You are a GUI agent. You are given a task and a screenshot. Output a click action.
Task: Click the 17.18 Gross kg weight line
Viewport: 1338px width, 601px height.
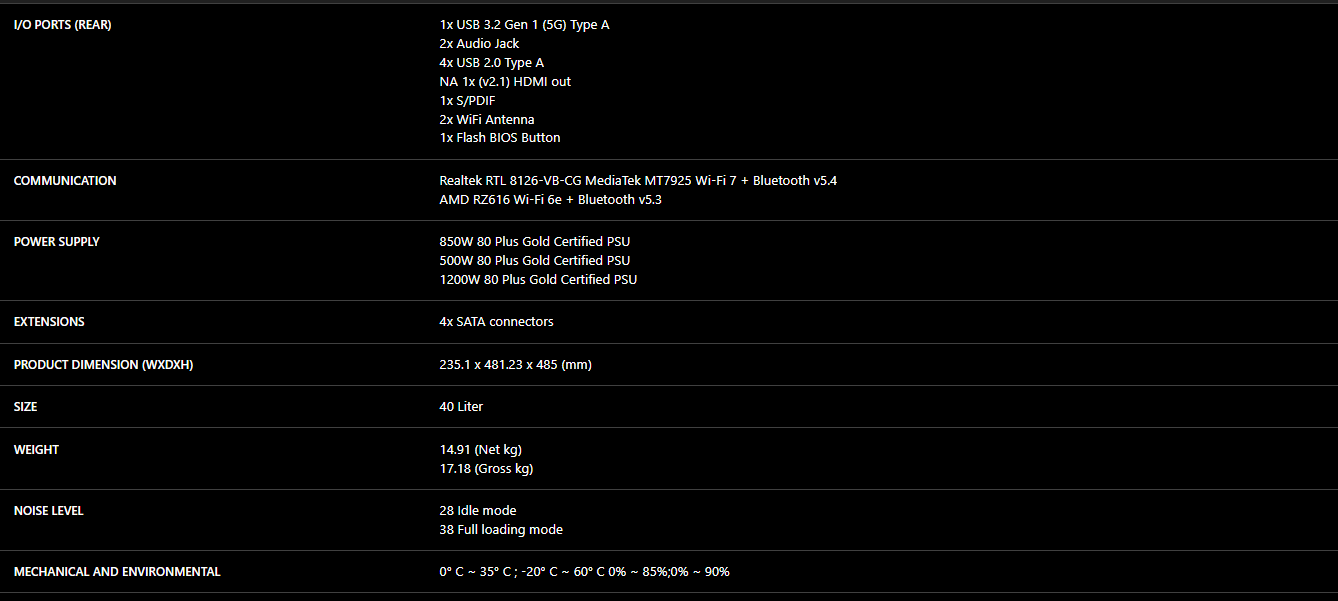click(x=486, y=469)
